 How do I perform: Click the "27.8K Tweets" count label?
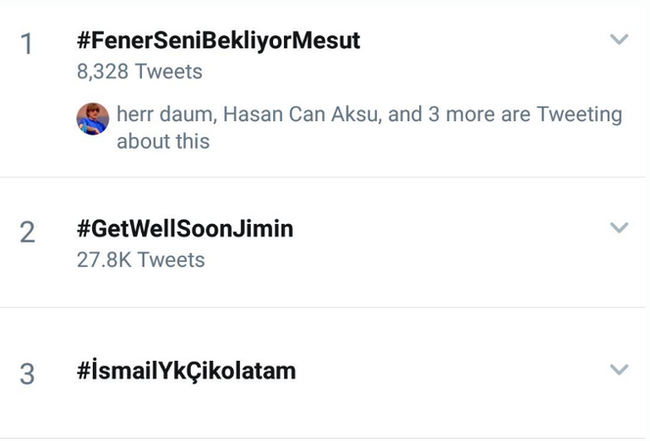pos(141,260)
